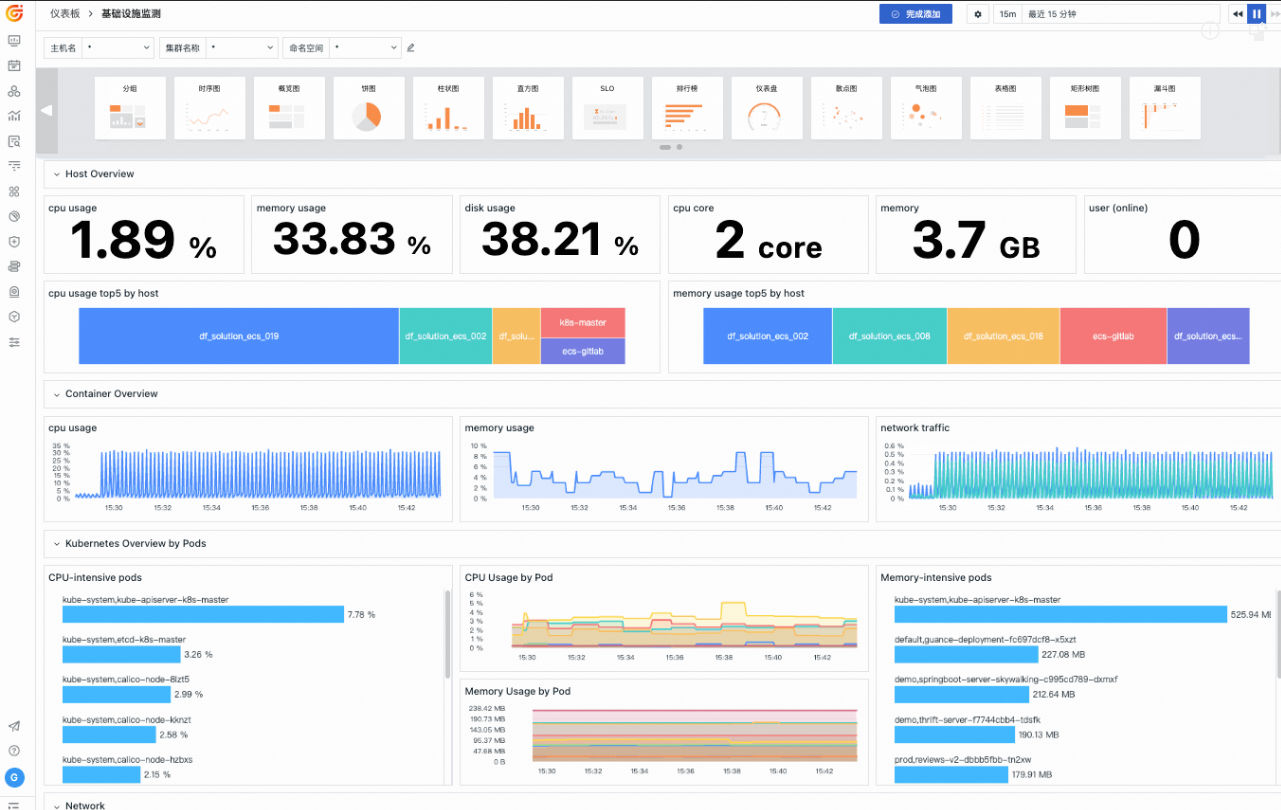Add a 概览图 overview chart
This screenshot has height=810, width=1281.
coord(289,108)
